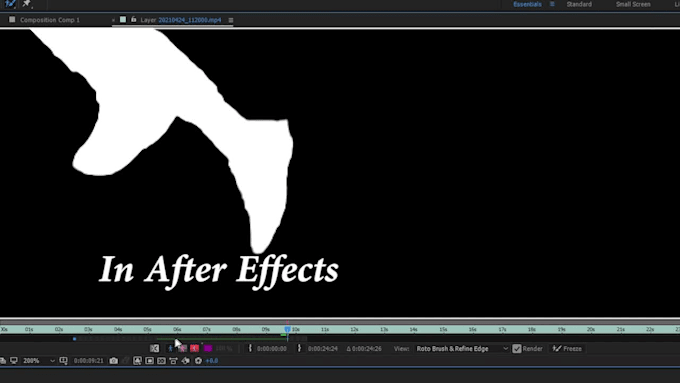Adjust the exposure value +0.0

pos(212,361)
